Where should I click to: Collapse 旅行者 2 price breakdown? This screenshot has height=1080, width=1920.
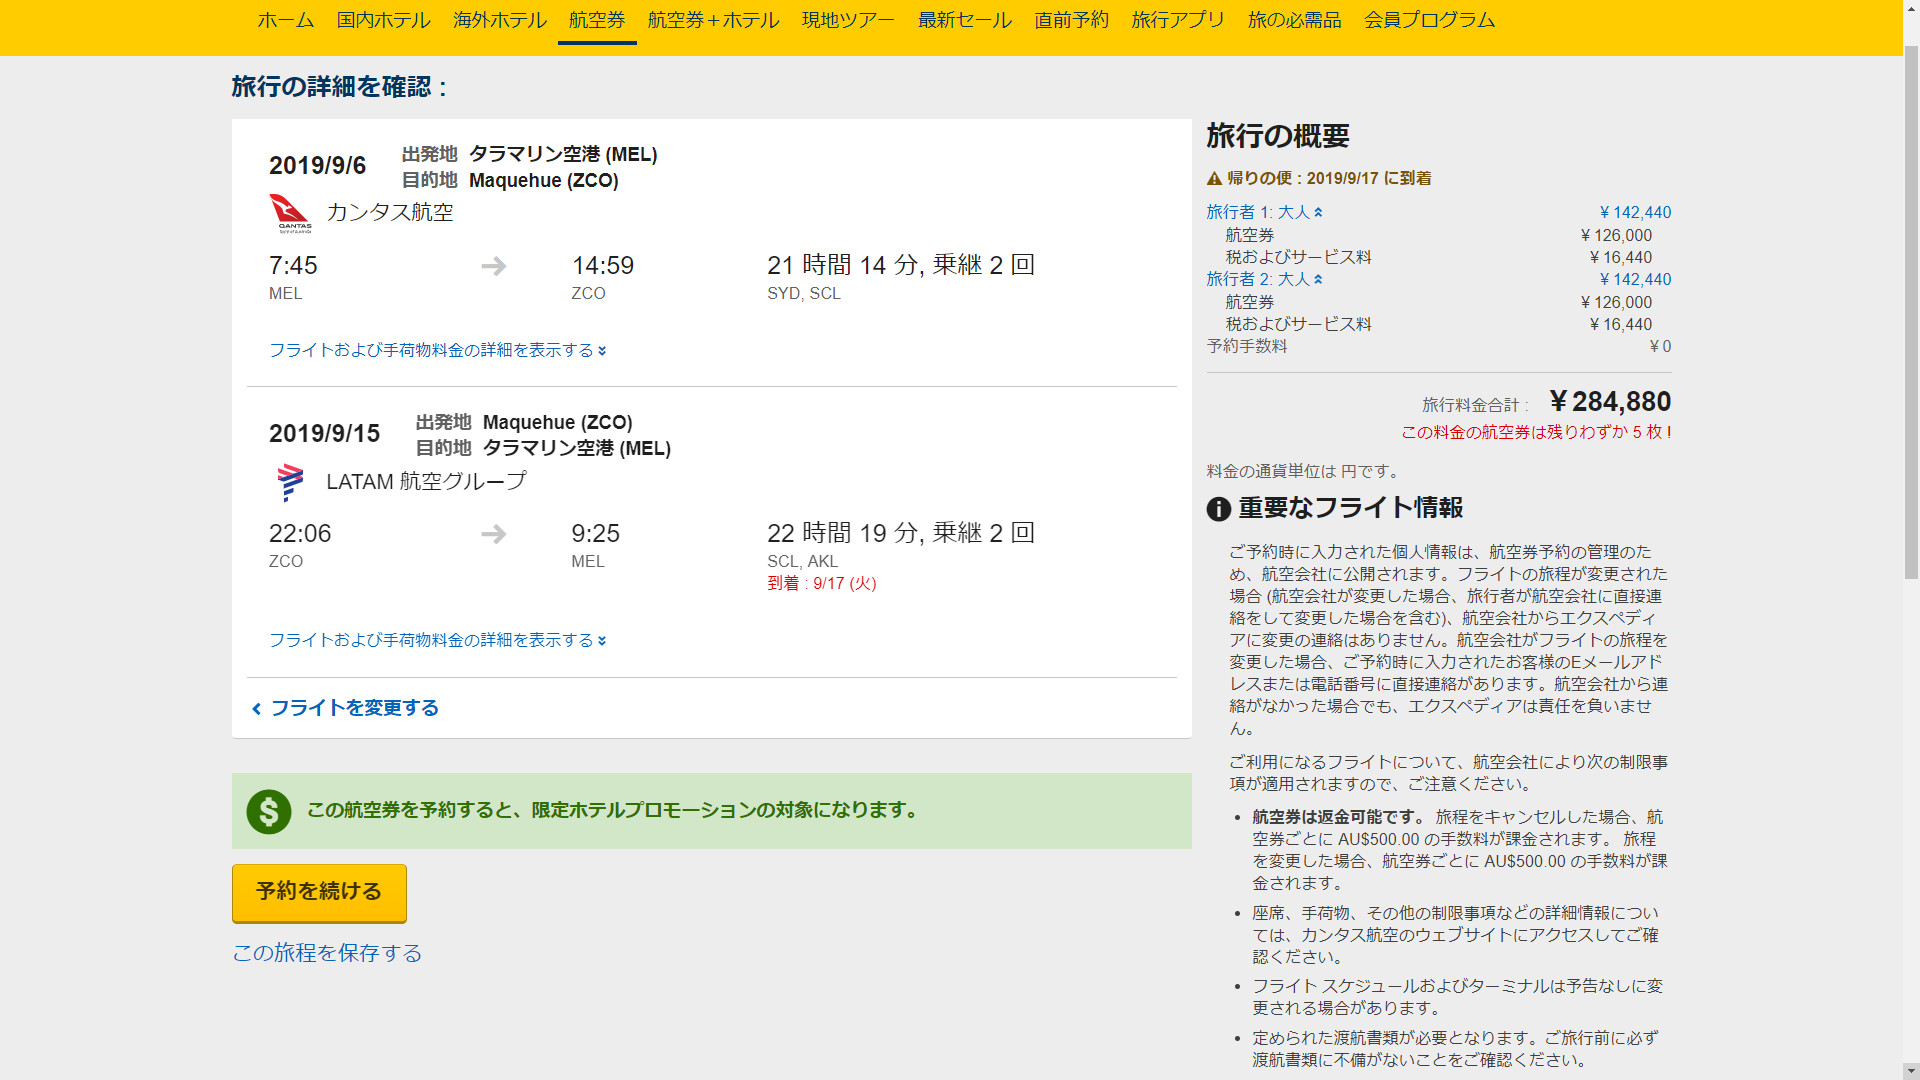coord(1264,279)
